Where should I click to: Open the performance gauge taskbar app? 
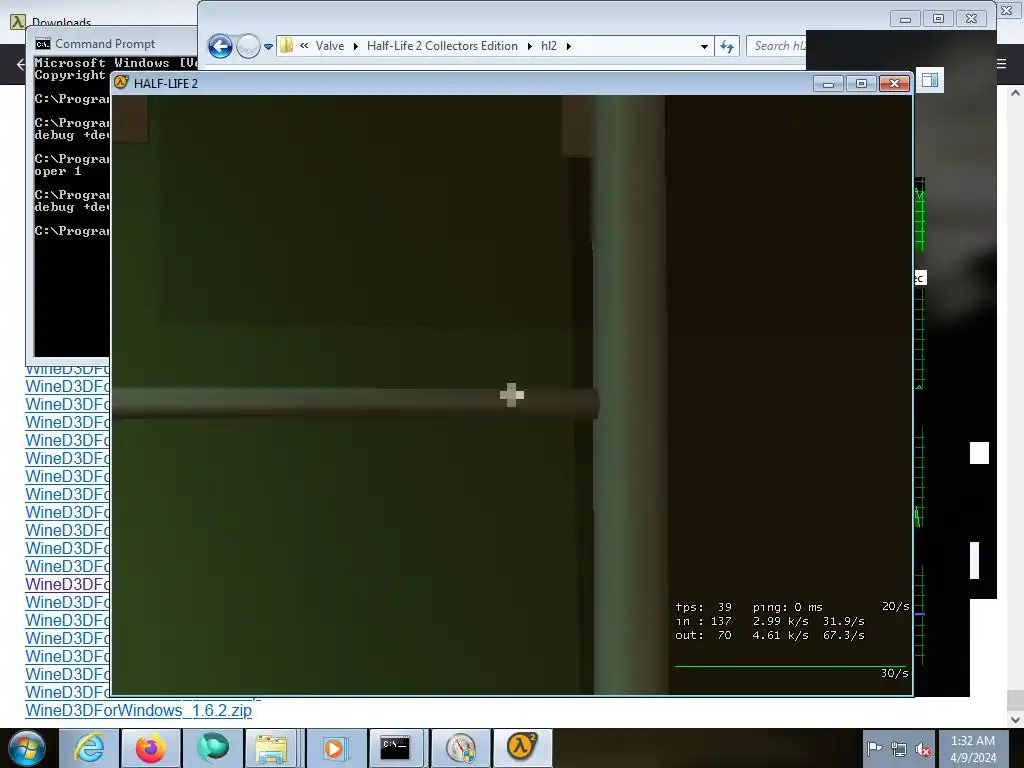(460, 748)
